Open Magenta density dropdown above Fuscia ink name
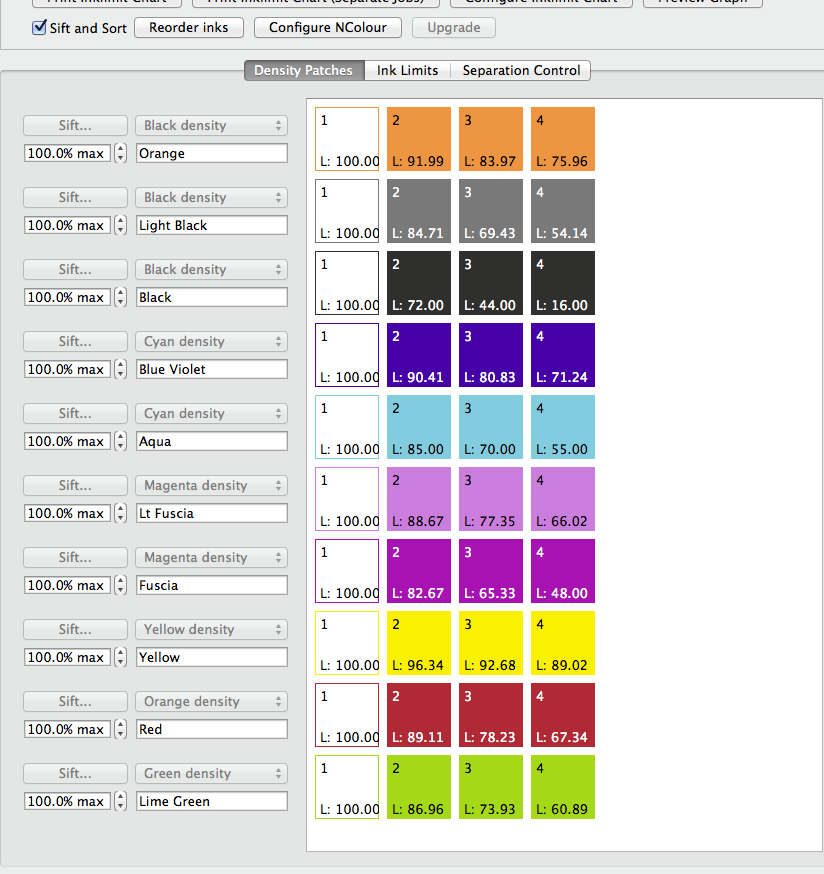Image resolution: width=824 pixels, height=874 pixels. point(211,557)
